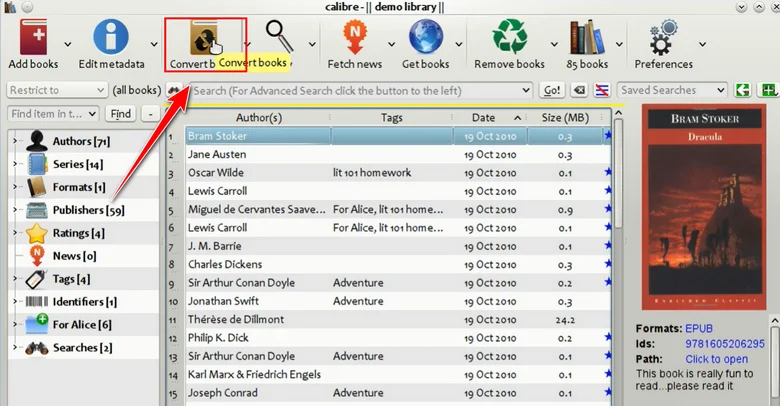The width and height of the screenshot is (780, 406).
Task: Select the Formats category icon
Action: [37, 187]
